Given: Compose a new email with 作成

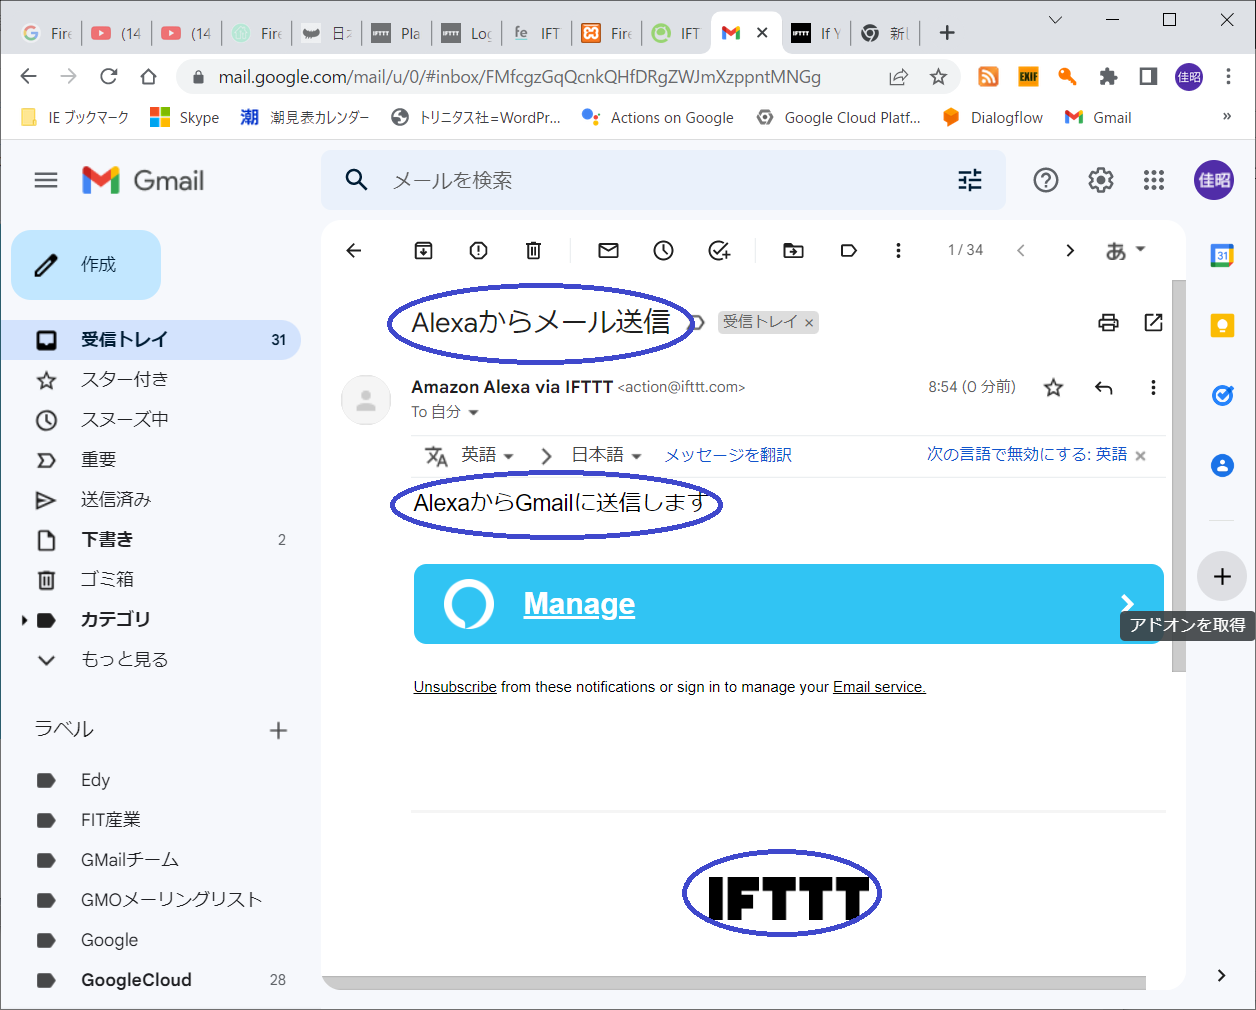Looking at the screenshot, I should click(86, 265).
